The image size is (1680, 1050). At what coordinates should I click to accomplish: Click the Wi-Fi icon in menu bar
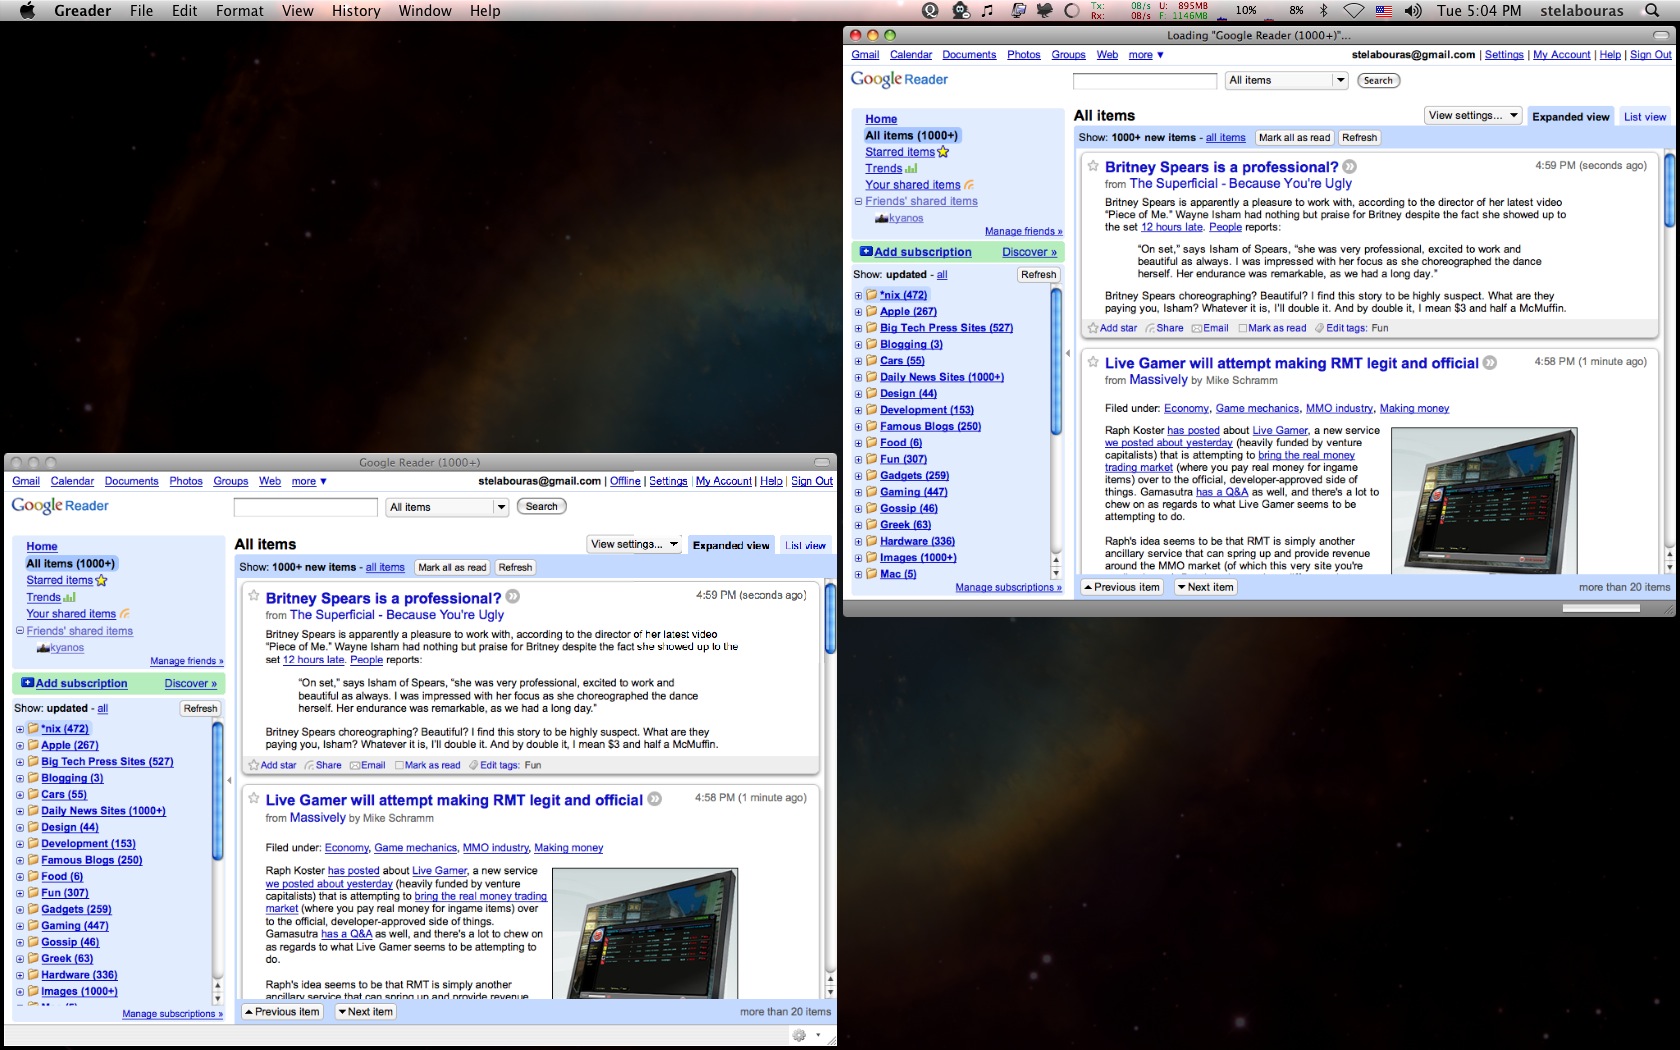pyautogui.click(x=1353, y=10)
